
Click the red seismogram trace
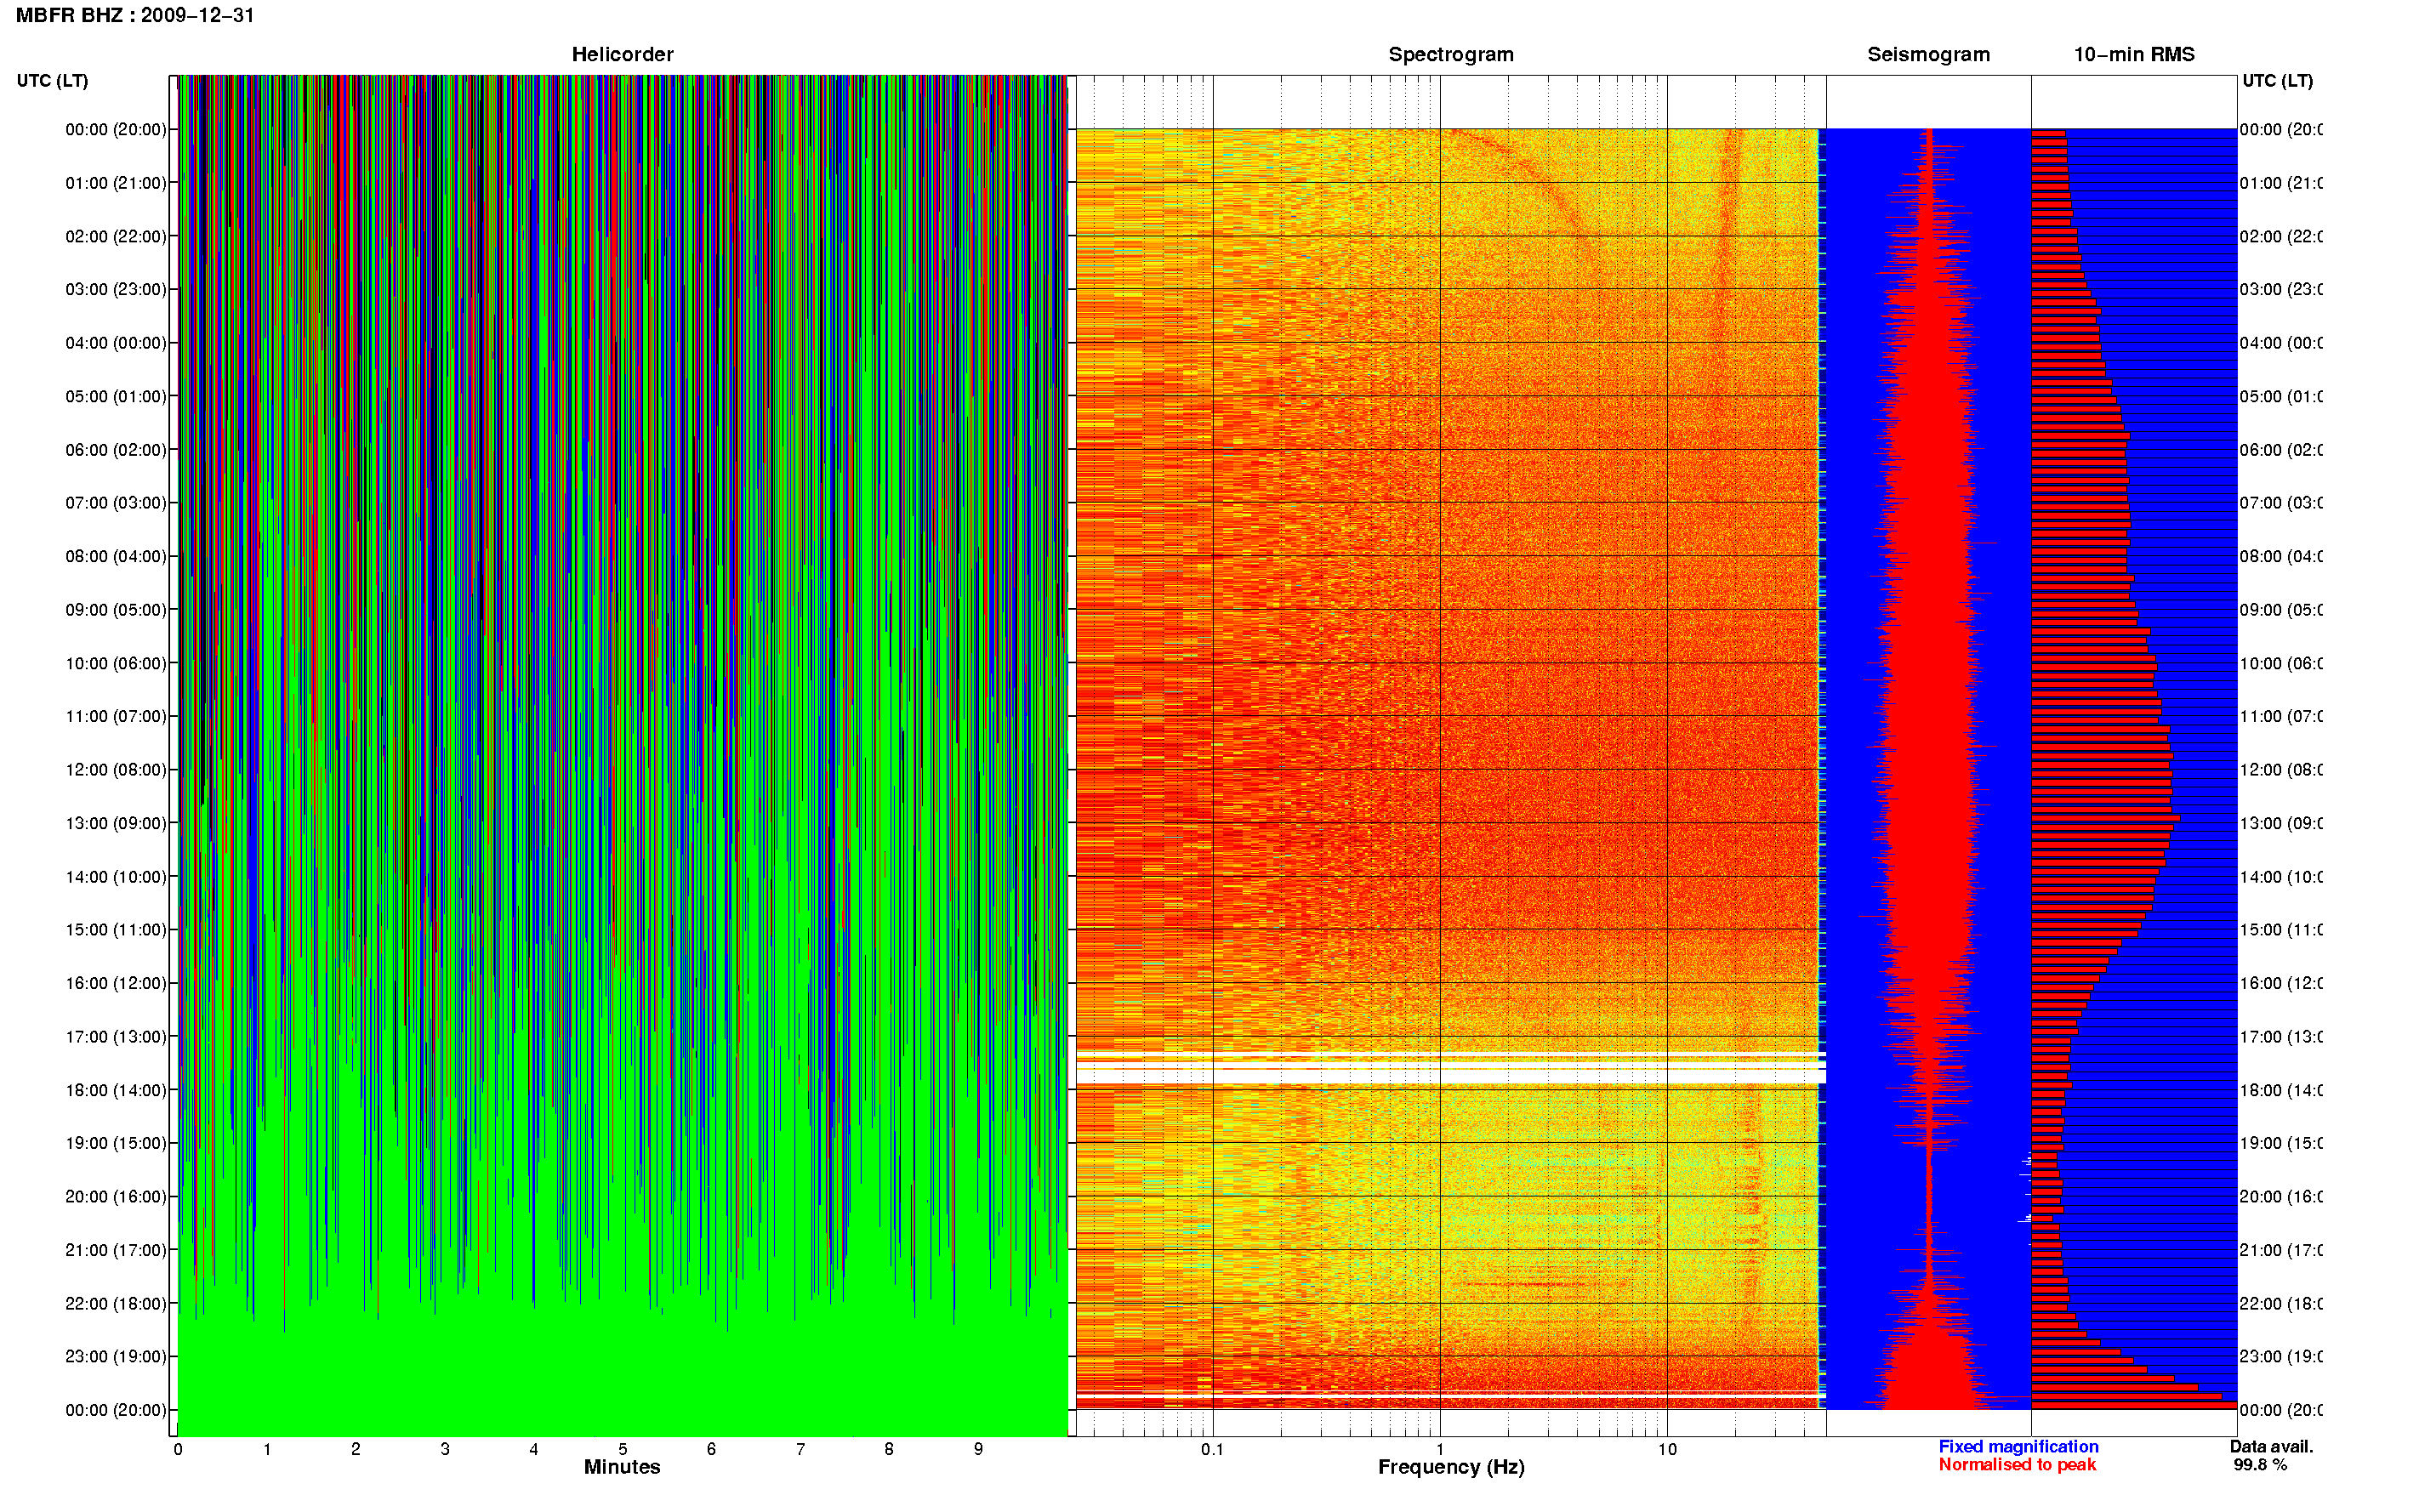point(1929,769)
